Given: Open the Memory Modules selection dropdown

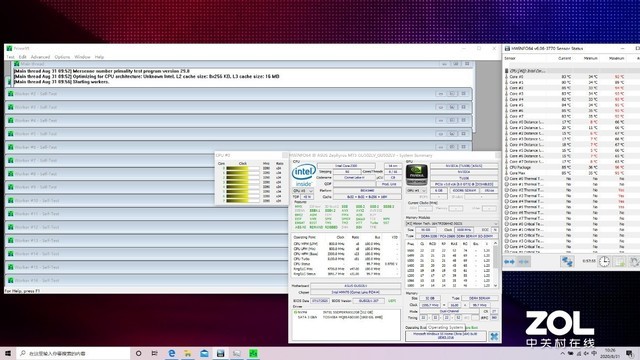Looking at the screenshot, I should click(x=452, y=224).
